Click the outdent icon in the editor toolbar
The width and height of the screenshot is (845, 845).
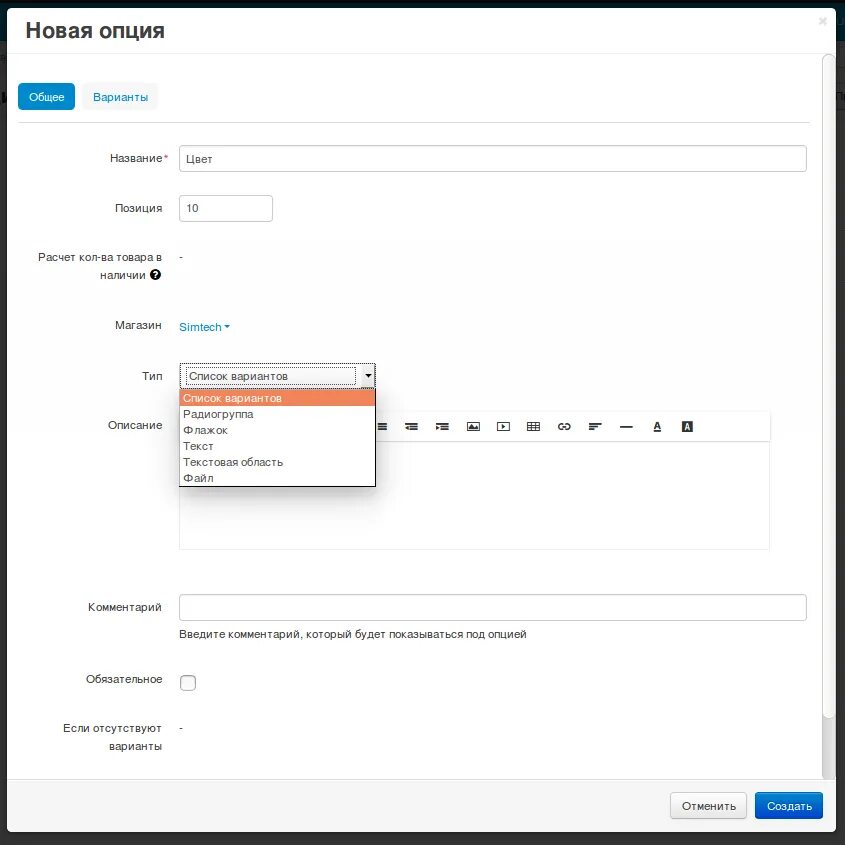[411, 426]
